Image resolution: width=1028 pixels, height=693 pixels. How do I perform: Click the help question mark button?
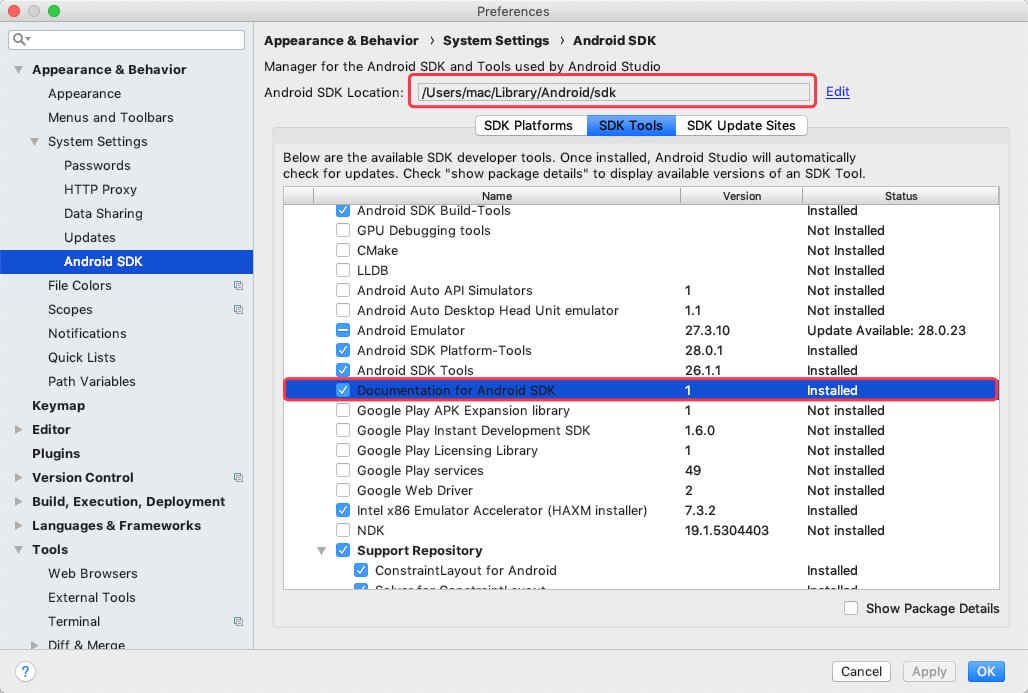click(x=25, y=671)
